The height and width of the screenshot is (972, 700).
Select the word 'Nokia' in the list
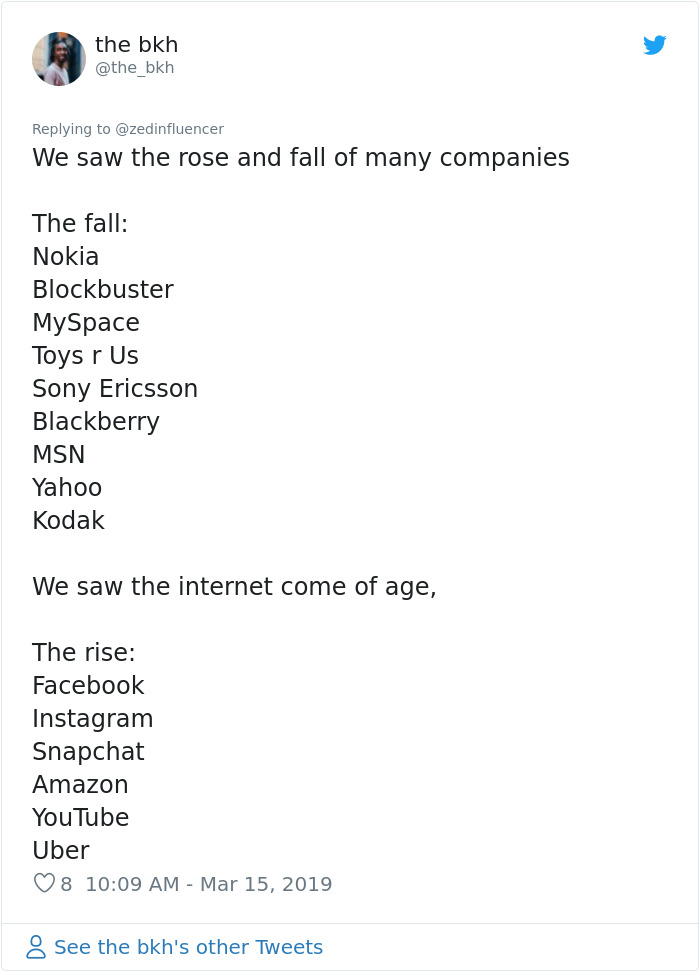point(65,256)
